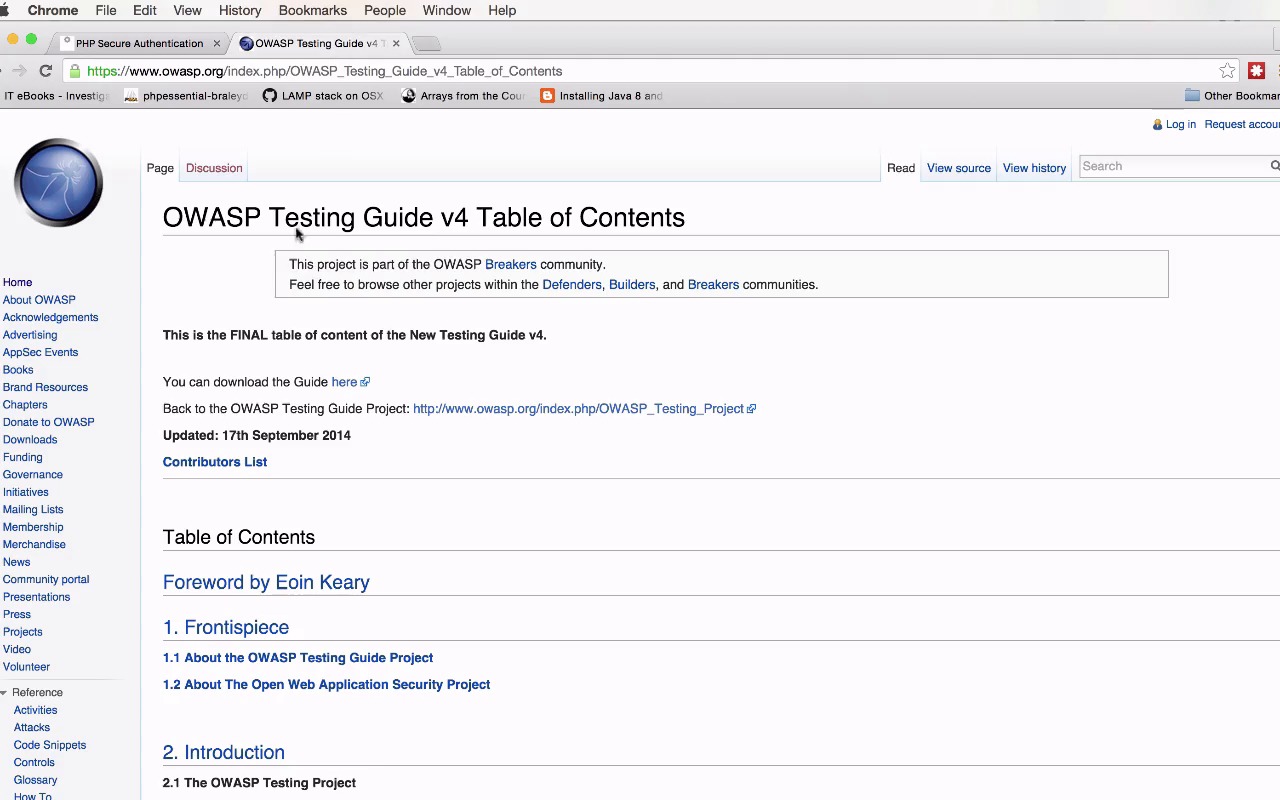This screenshot has height=800, width=1280.
Task: Click the red asterisk extension icon
Action: coord(1257,71)
